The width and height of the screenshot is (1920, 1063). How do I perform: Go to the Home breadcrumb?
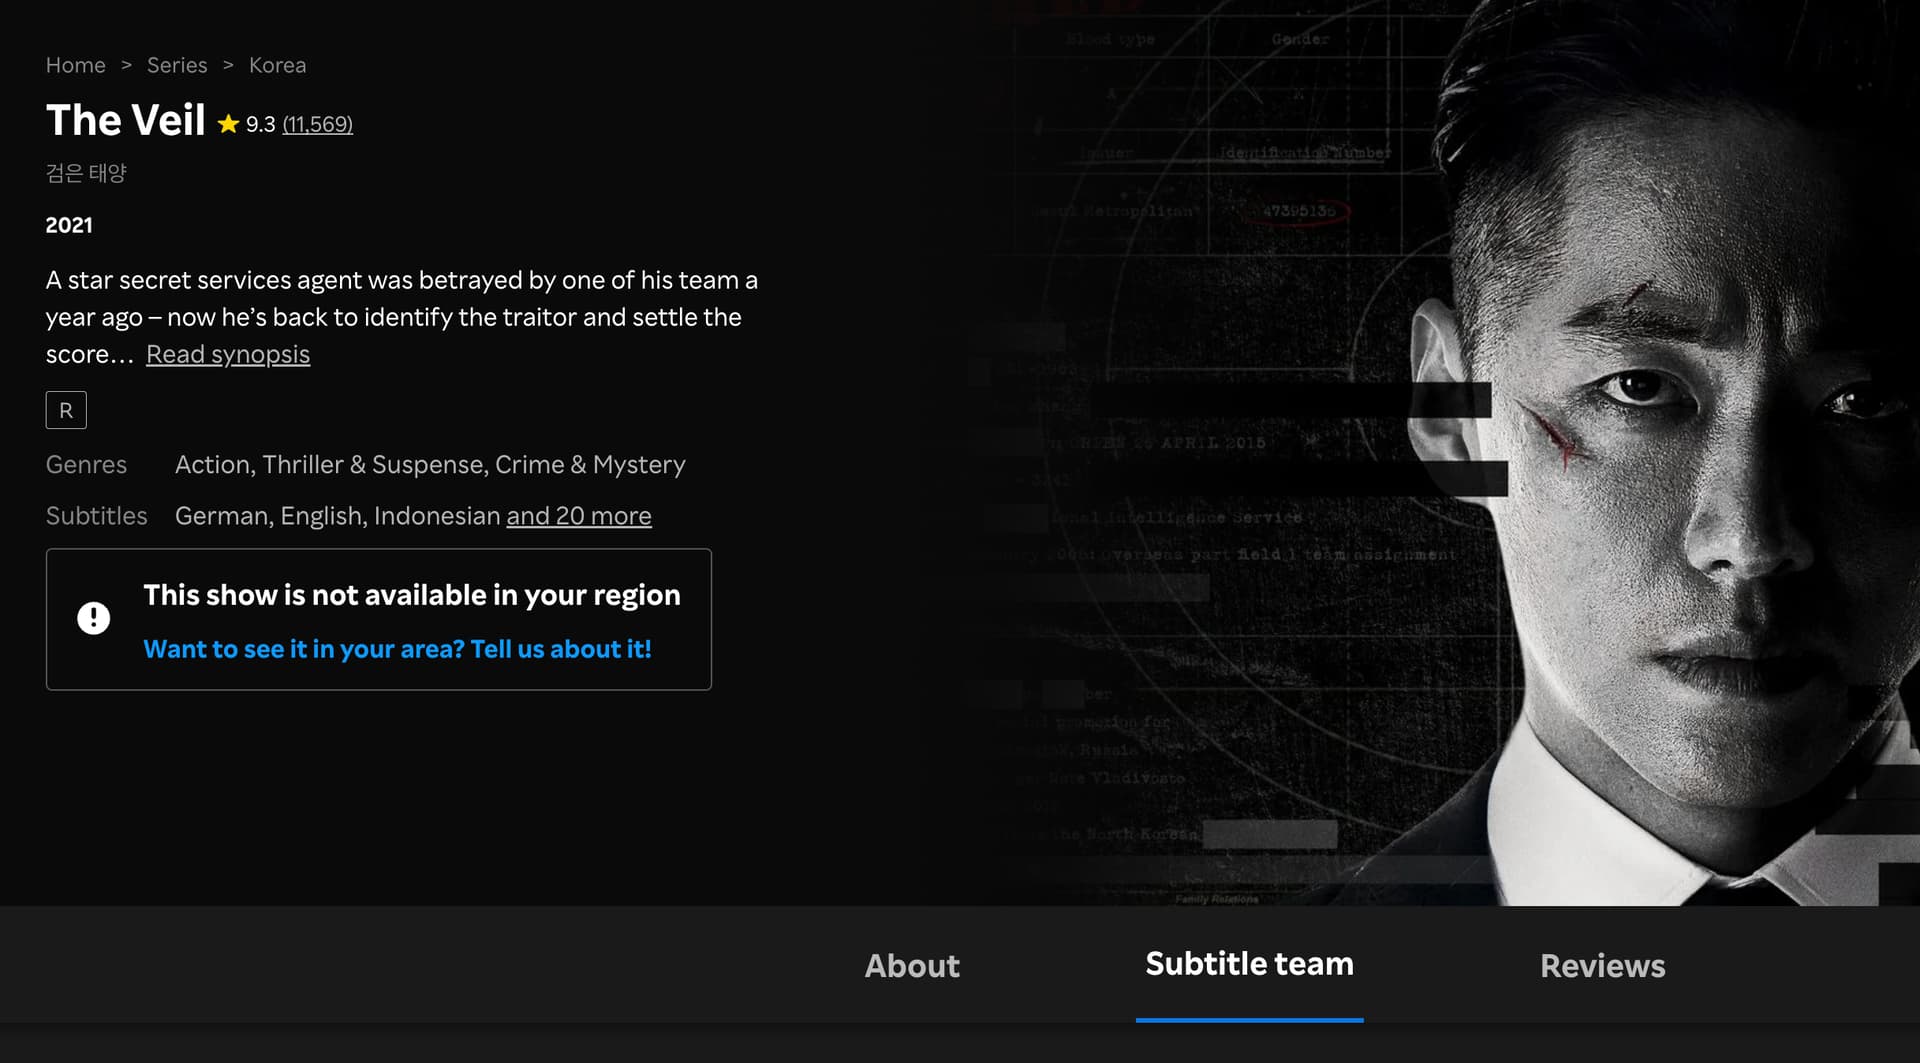click(x=75, y=65)
